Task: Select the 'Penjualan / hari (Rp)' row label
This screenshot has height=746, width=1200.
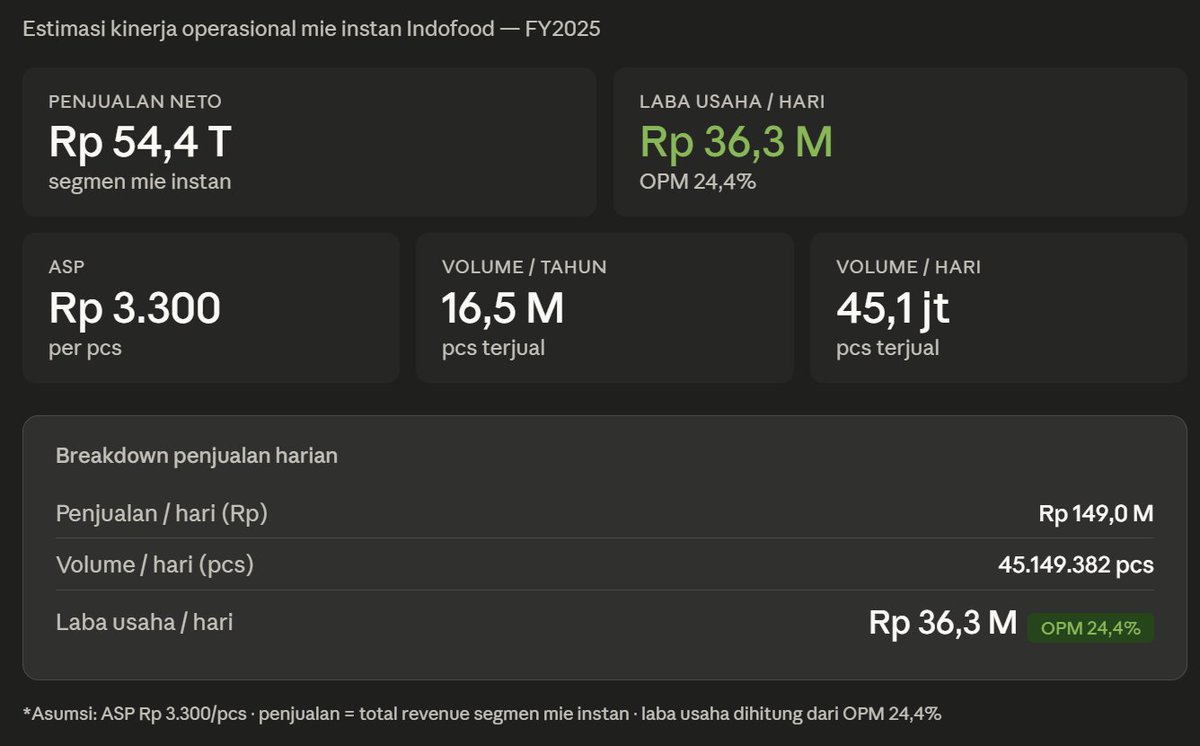Action: [x=162, y=514]
